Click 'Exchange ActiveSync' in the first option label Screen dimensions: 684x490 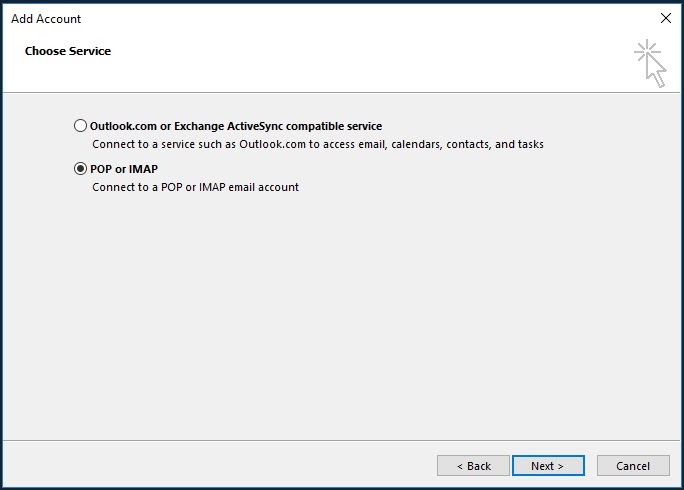coord(221,127)
